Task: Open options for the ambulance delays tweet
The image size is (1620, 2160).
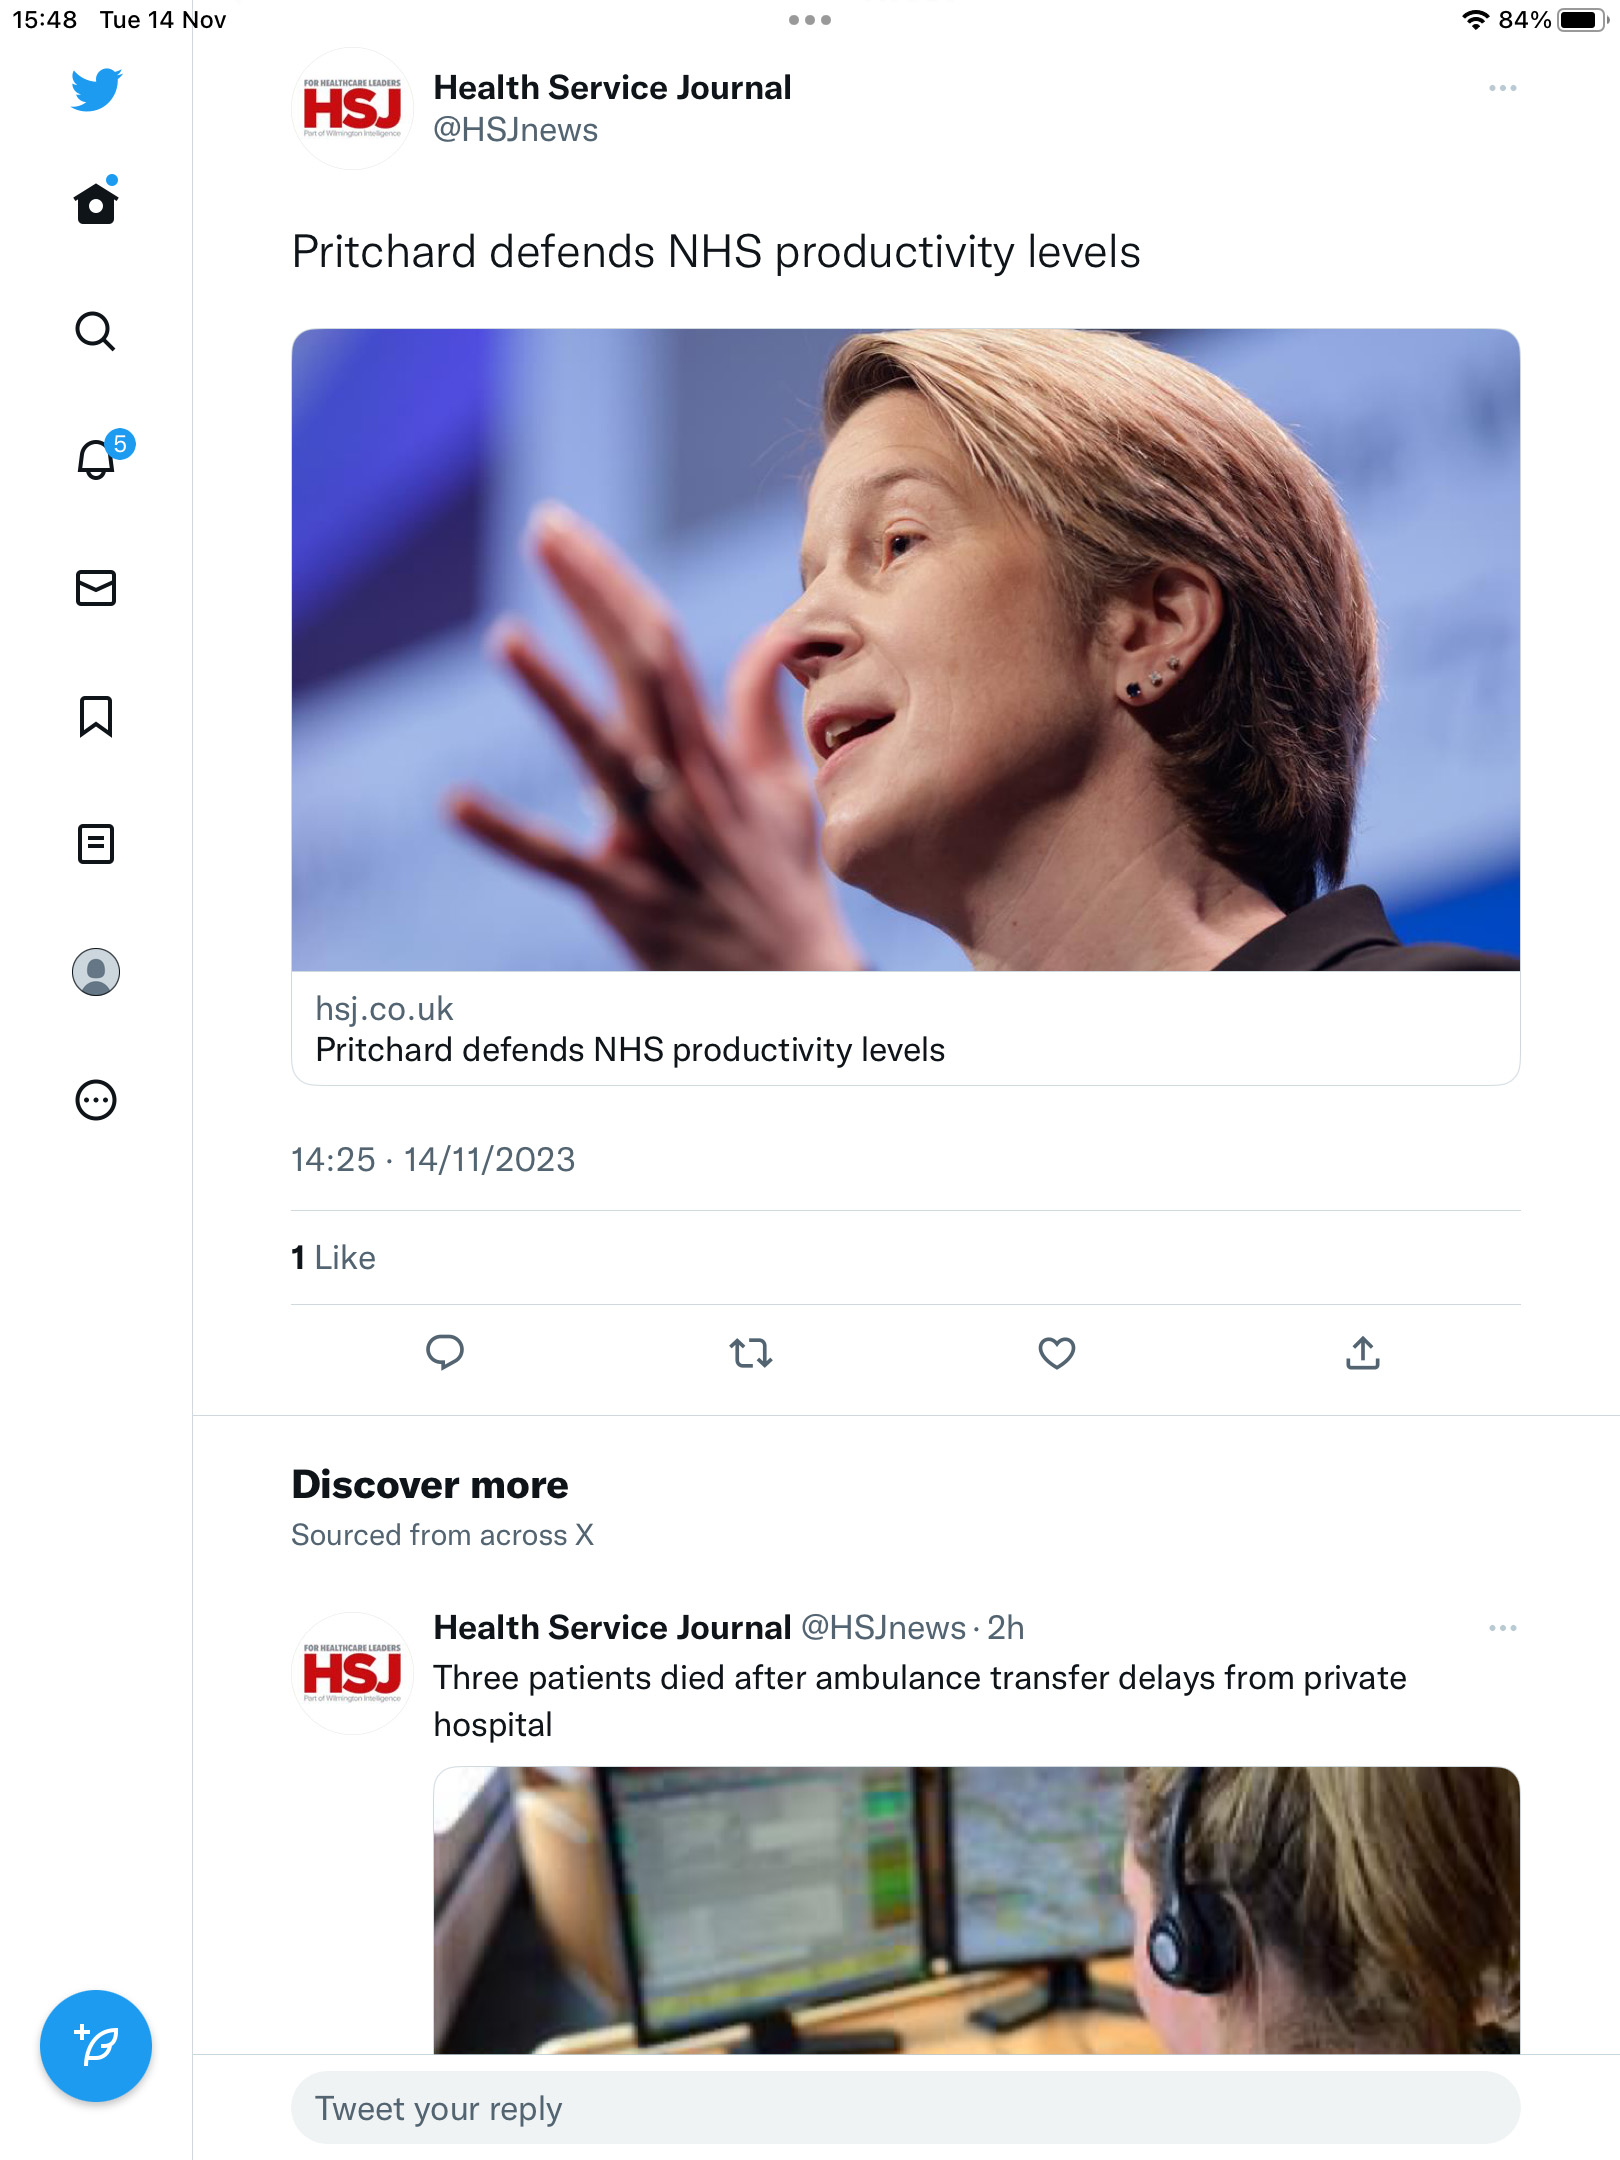Action: tap(1502, 1628)
